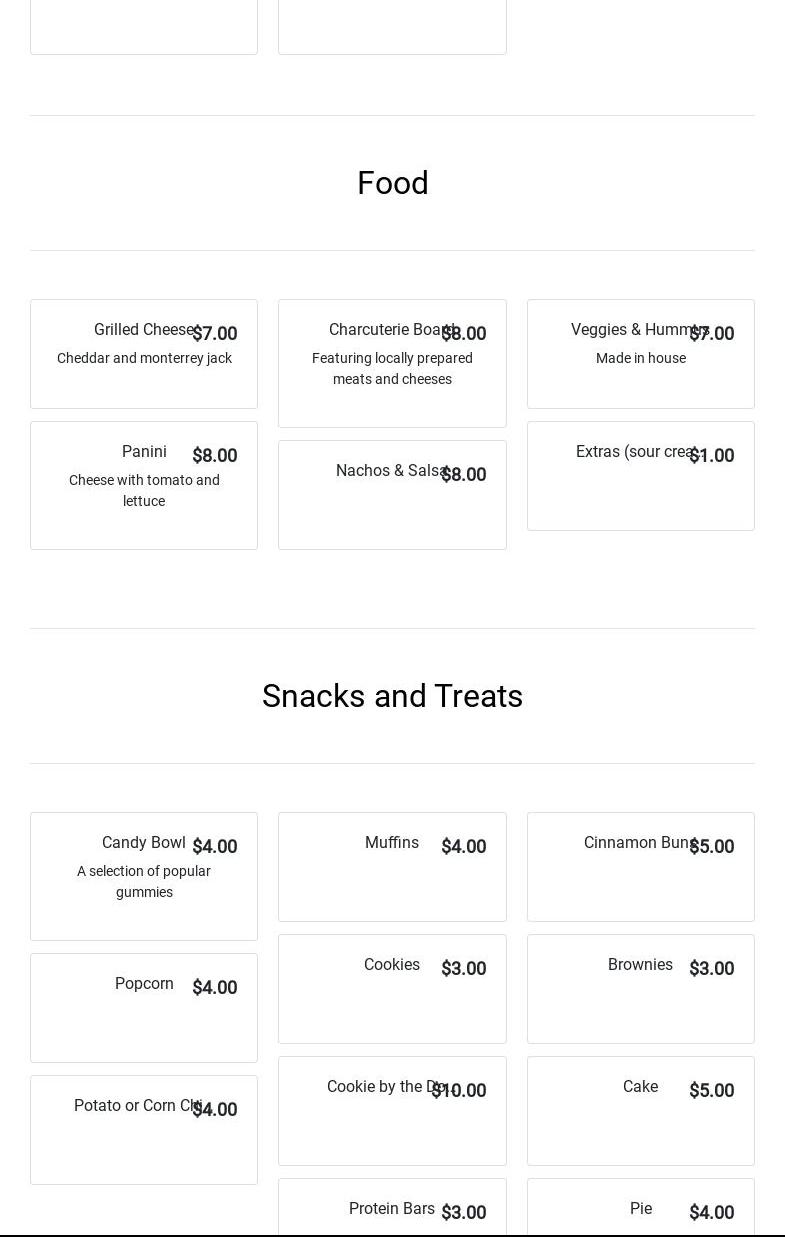The width and height of the screenshot is (785, 1237).
Task: Select the Muffins menu card
Action: (391, 867)
